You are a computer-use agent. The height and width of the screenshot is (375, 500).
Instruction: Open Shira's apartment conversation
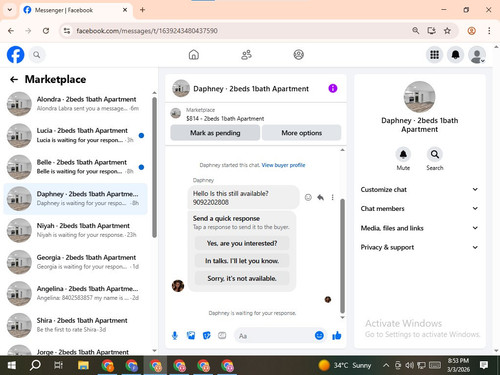point(76,325)
